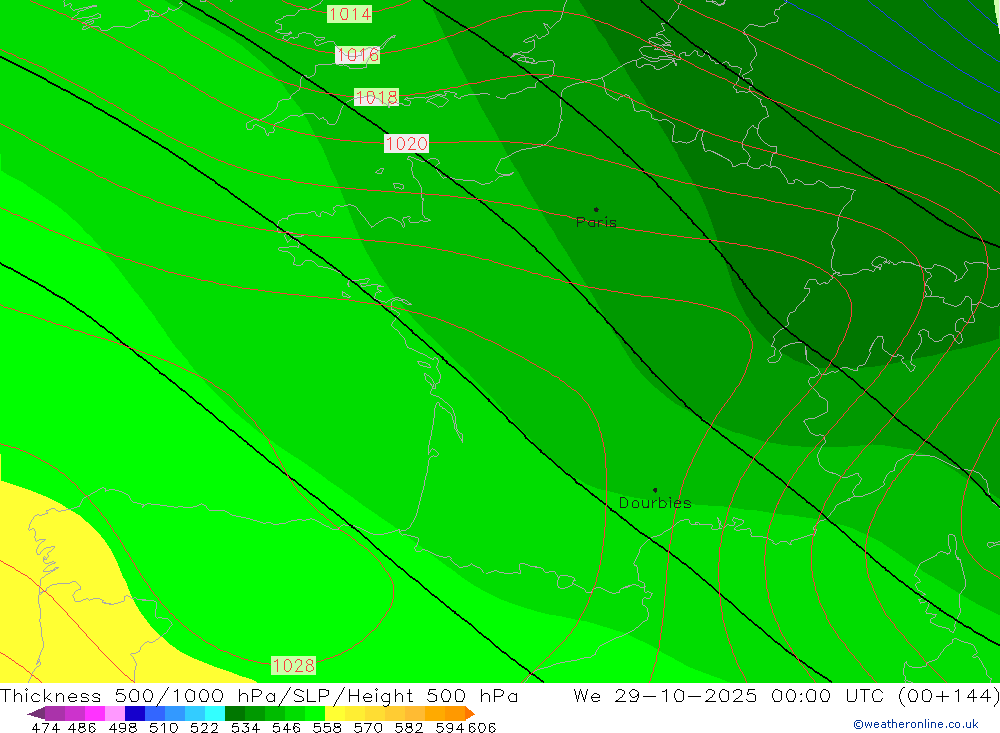The width and height of the screenshot is (1000, 733).
Task: Click the 1016 isobar pressure label
Action: pyautogui.click(x=357, y=55)
